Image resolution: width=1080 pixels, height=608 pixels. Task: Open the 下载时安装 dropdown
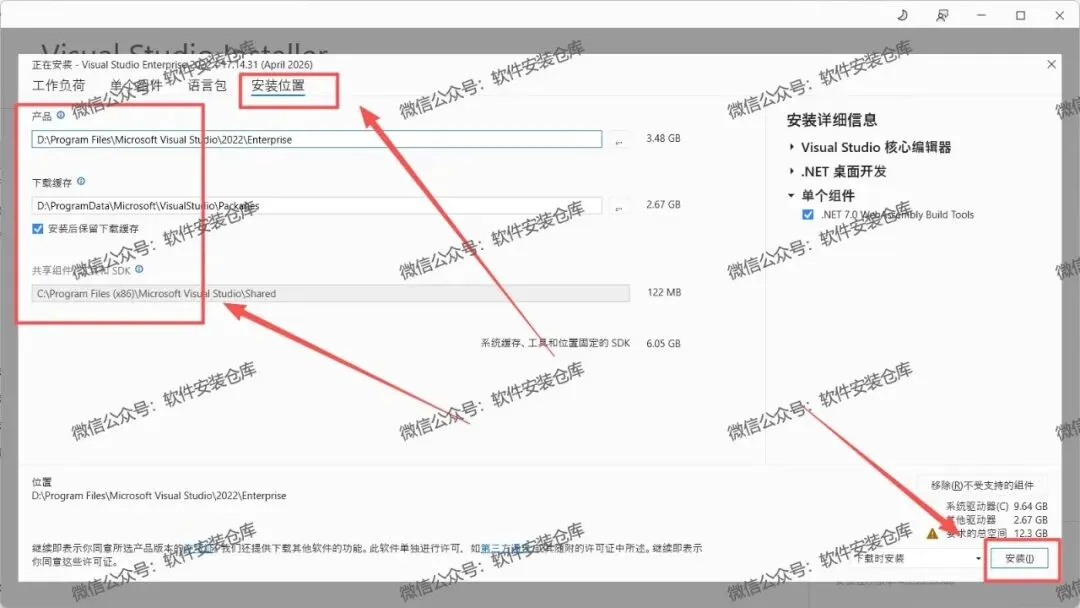click(916, 558)
